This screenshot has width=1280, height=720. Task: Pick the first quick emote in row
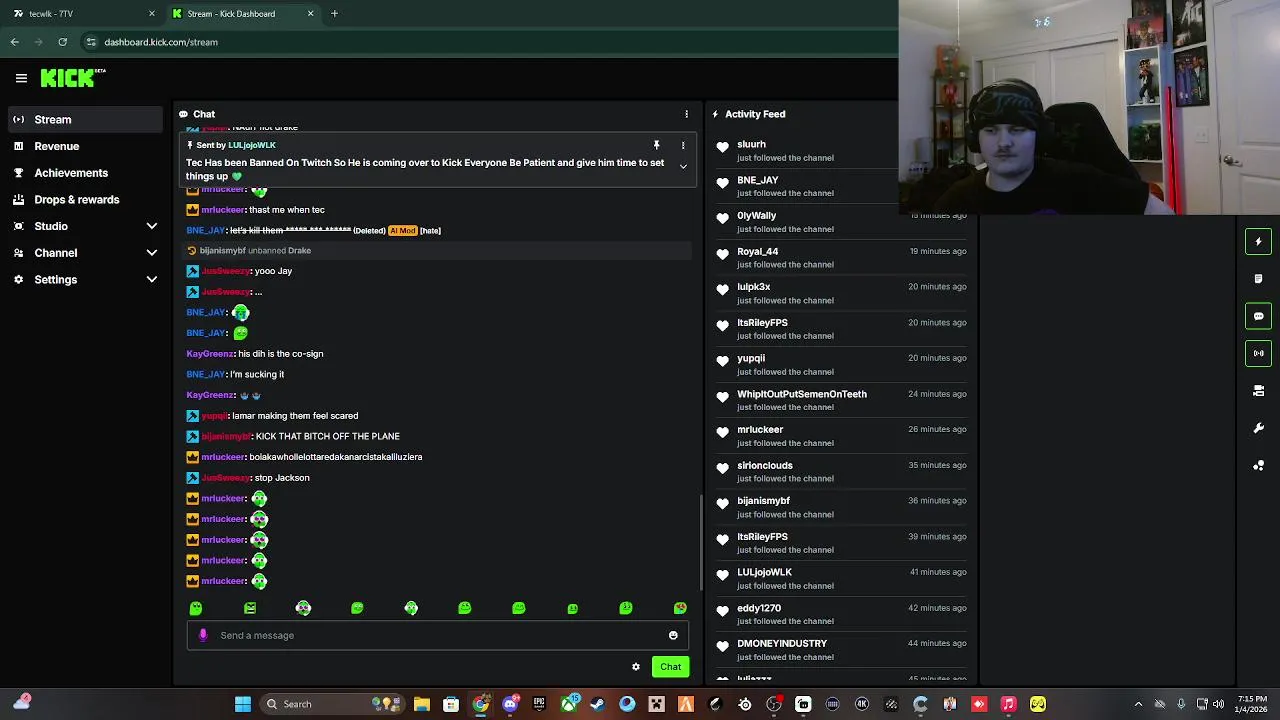coord(196,608)
